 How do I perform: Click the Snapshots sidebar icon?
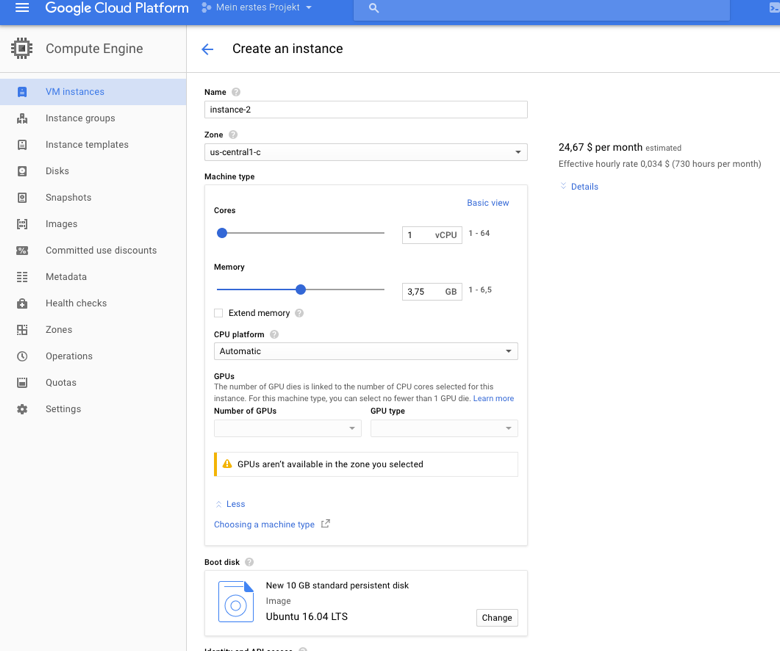point(22,197)
